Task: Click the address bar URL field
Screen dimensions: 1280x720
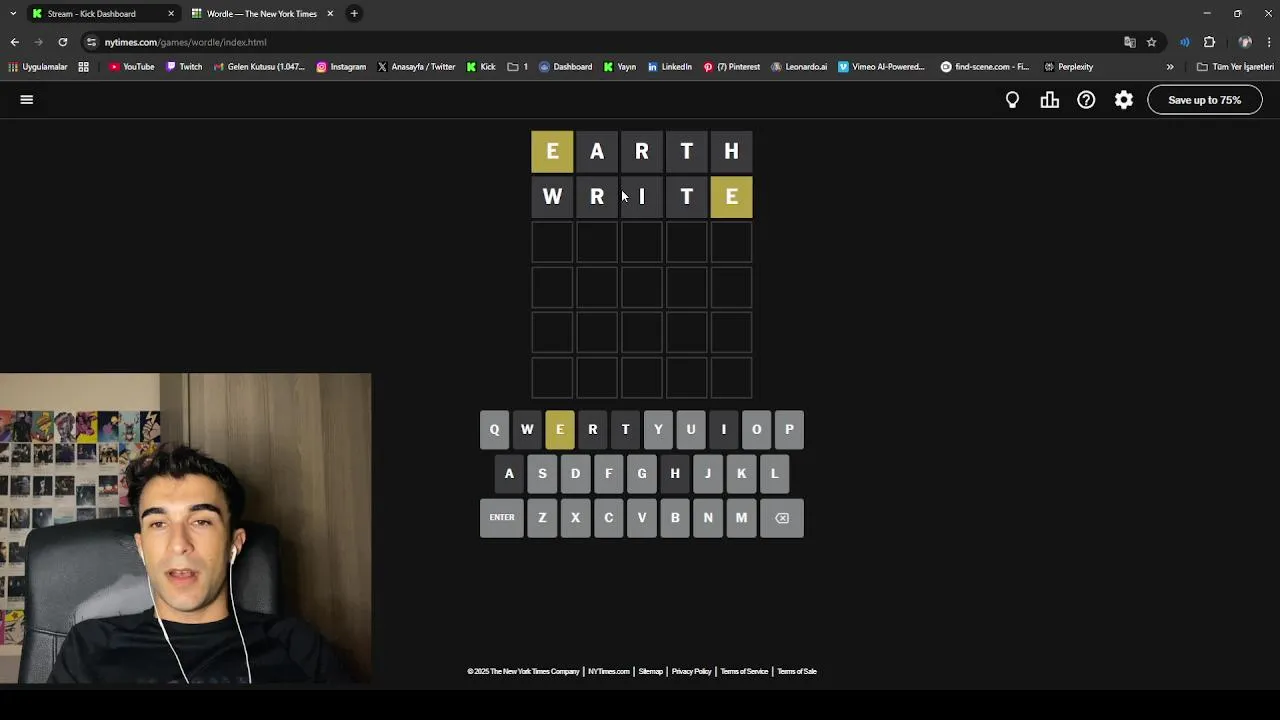Action: [600, 42]
